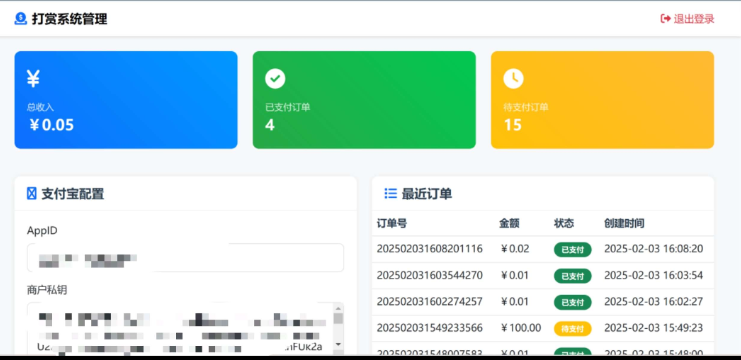This screenshot has height=360, width=741.
Task: Click order number 202502031603544270
Action: [430, 275]
